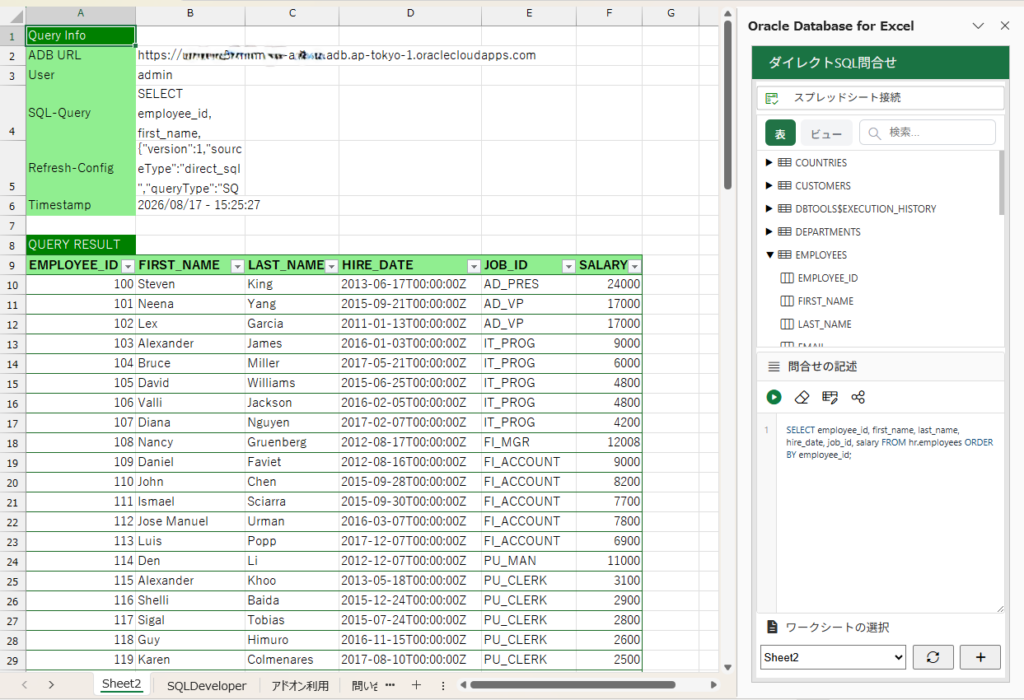Click the search magnifier icon
The height and width of the screenshot is (700, 1024).
coord(874,133)
